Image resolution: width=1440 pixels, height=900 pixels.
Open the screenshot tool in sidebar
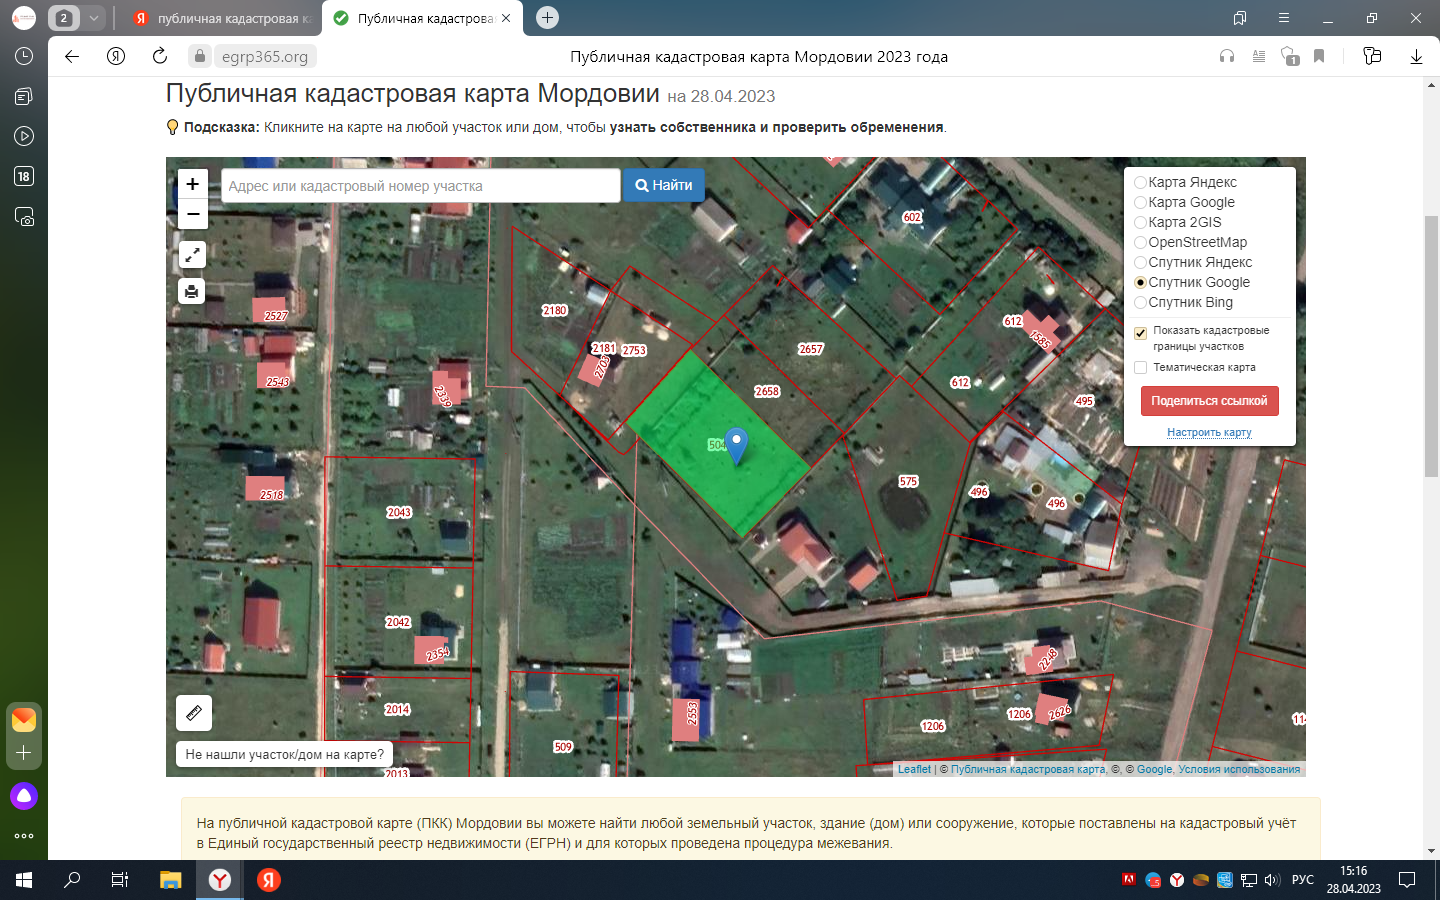pyautogui.click(x=24, y=216)
